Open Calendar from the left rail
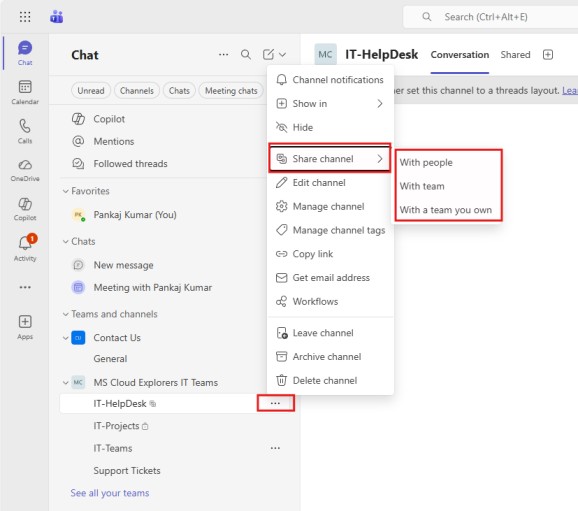Viewport: 578px width, 511px height. point(25,92)
